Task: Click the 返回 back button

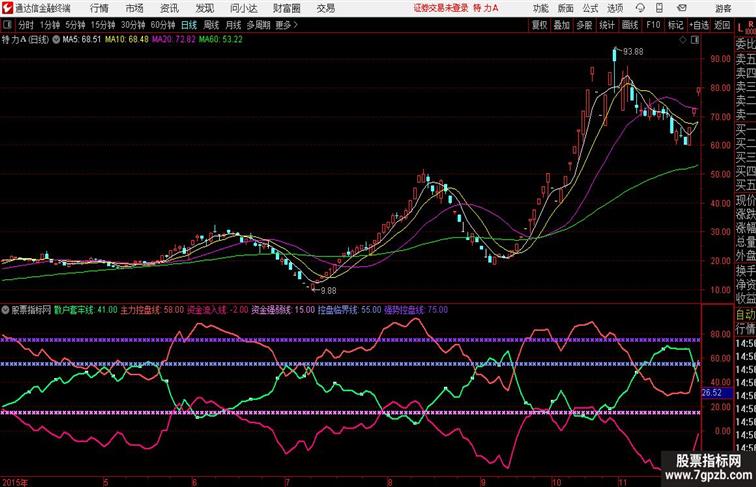Action: click(722, 25)
